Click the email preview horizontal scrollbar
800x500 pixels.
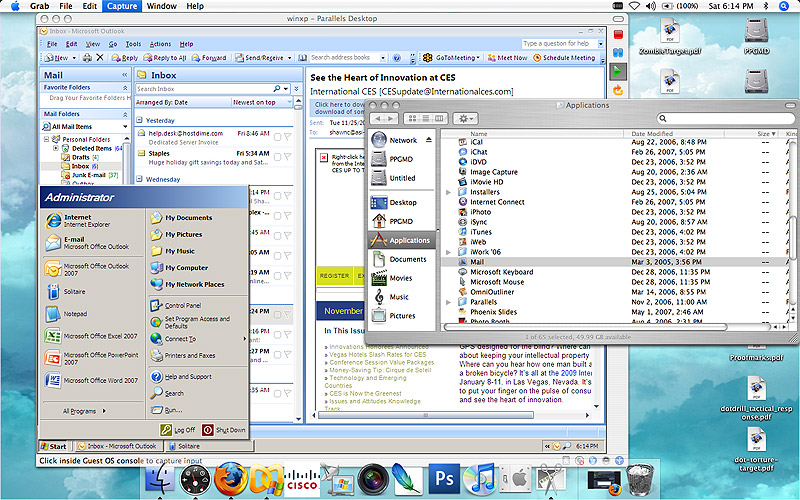pos(426,415)
